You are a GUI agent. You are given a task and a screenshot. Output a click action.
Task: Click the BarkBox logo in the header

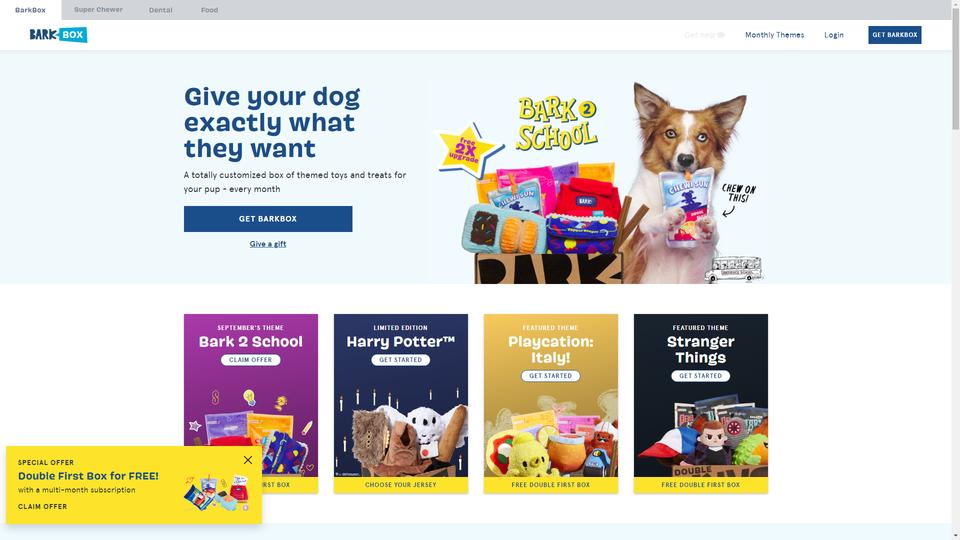click(58, 35)
